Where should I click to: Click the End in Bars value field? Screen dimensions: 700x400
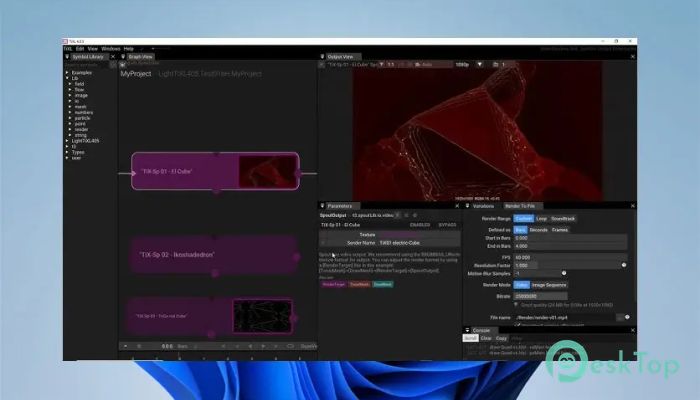tap(570, 246)
